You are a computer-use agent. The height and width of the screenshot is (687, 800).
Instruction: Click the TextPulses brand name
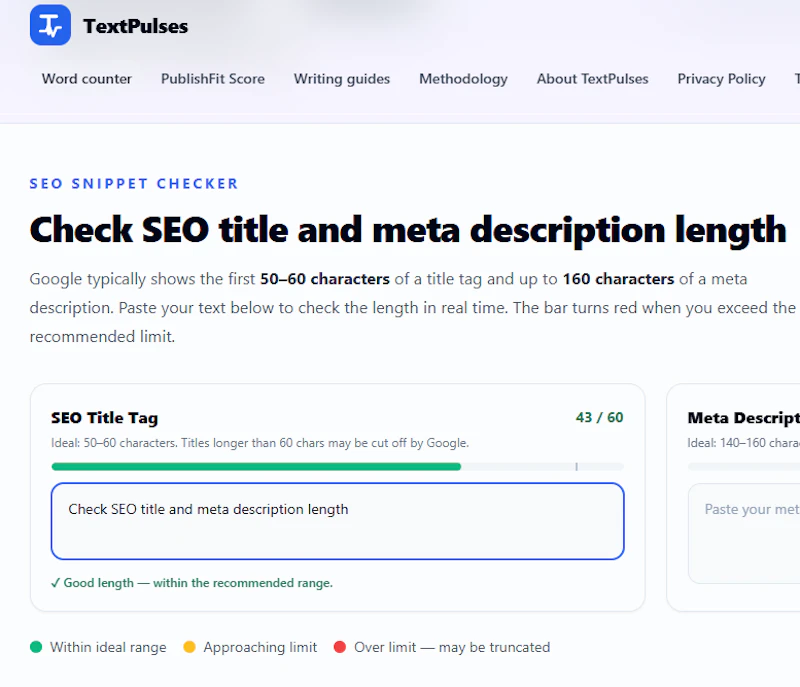[x=136, y=27]
